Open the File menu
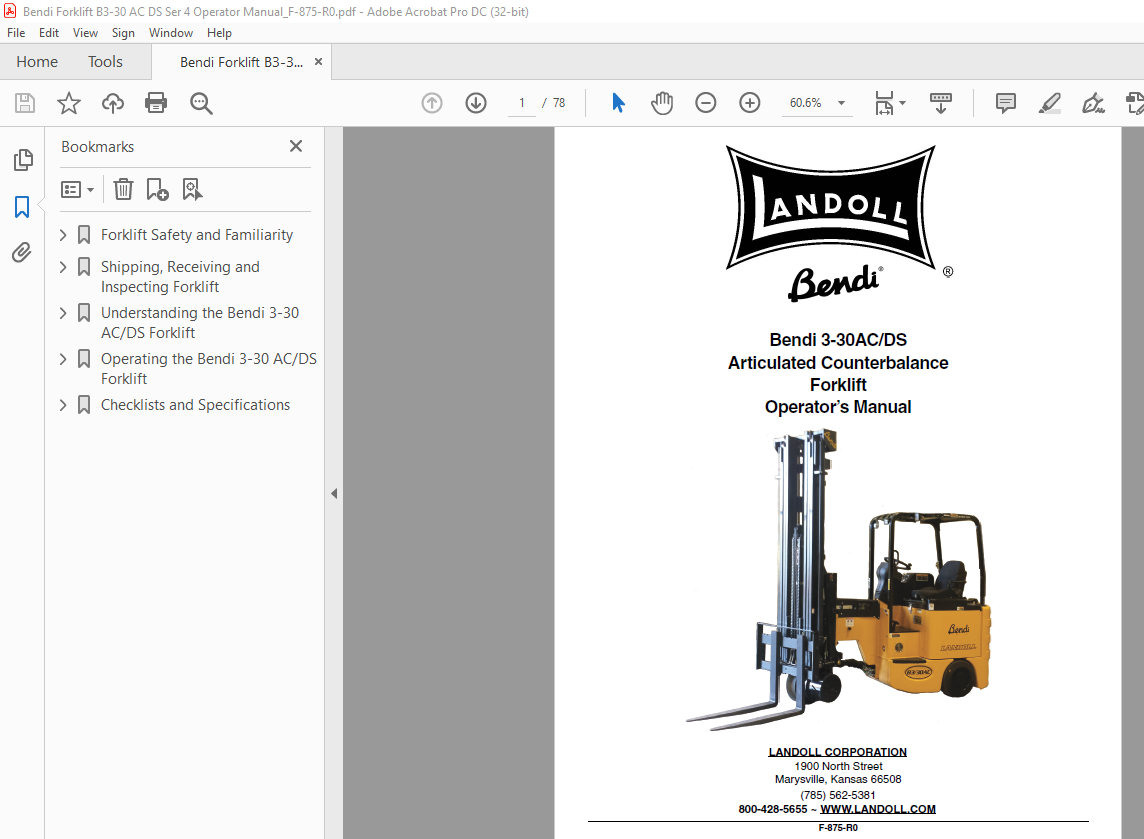The height and width of the screenshot is (839, 1144). coord(16,33)
